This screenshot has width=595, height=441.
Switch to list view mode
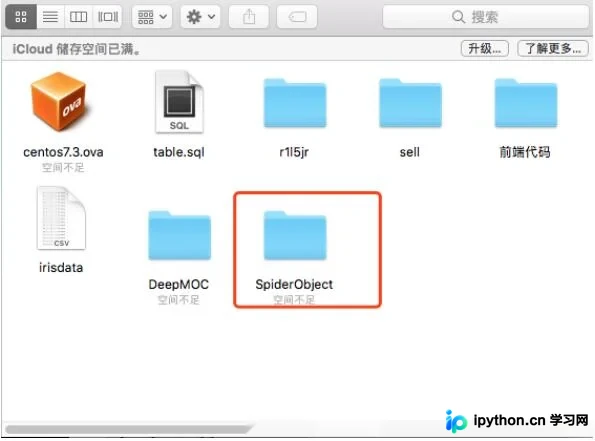click(50, 17)
